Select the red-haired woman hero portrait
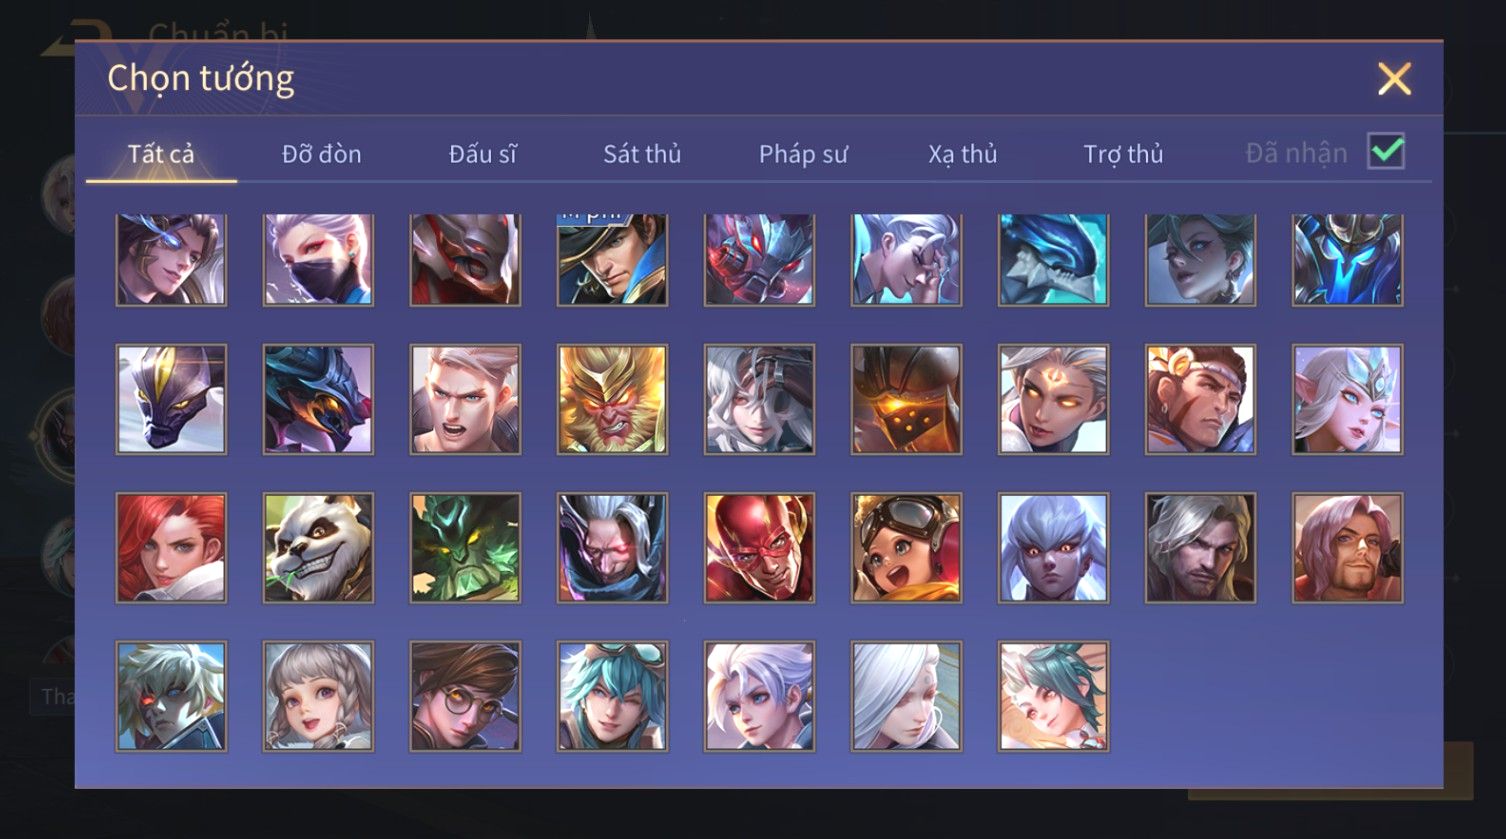The image size is (1506, 839). point(171,548)
